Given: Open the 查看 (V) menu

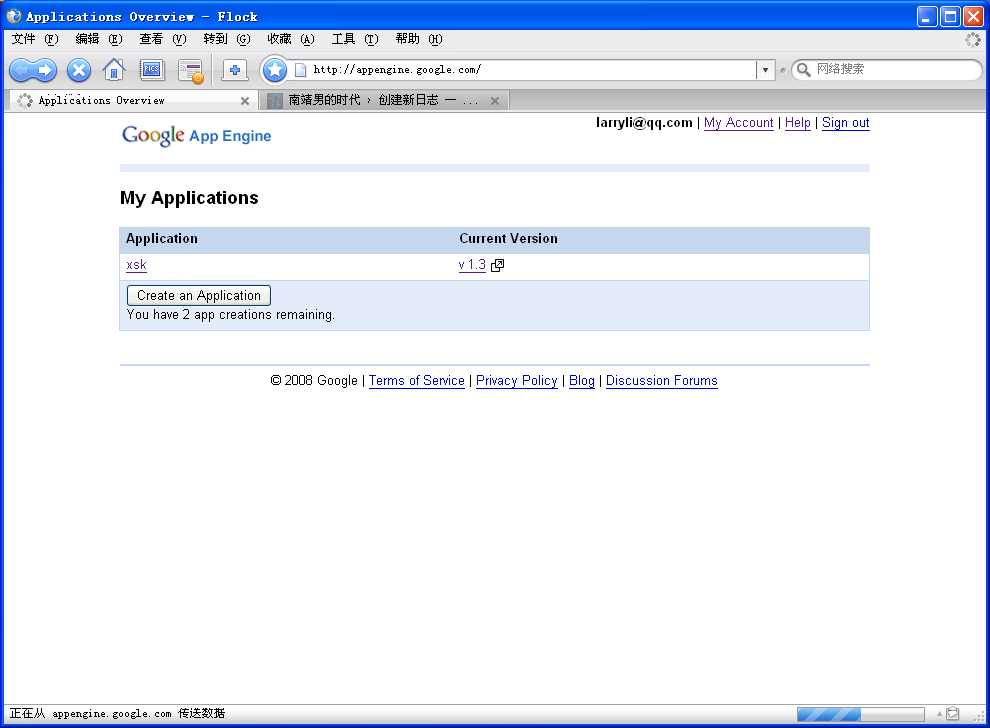Looking at the screenshot, I should point(163,39).
